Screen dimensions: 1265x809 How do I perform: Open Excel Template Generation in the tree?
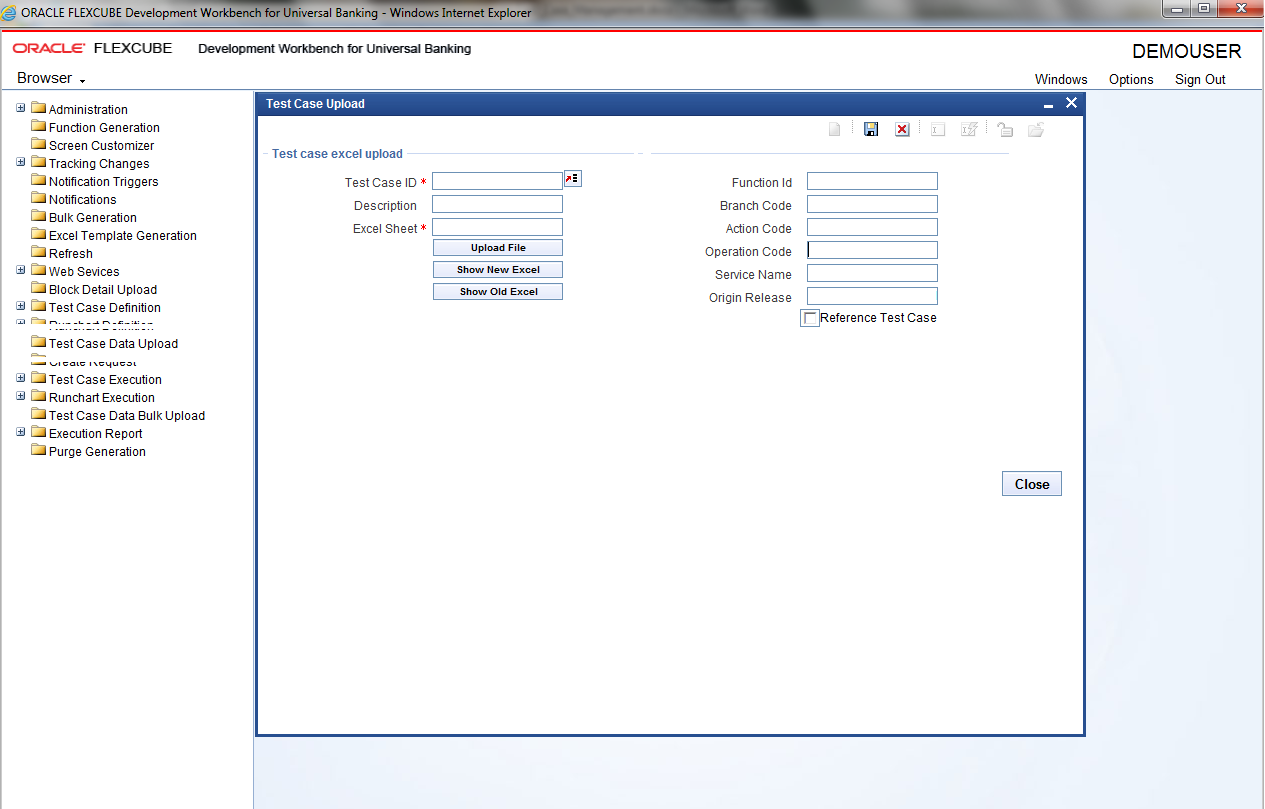click(122, 236)
